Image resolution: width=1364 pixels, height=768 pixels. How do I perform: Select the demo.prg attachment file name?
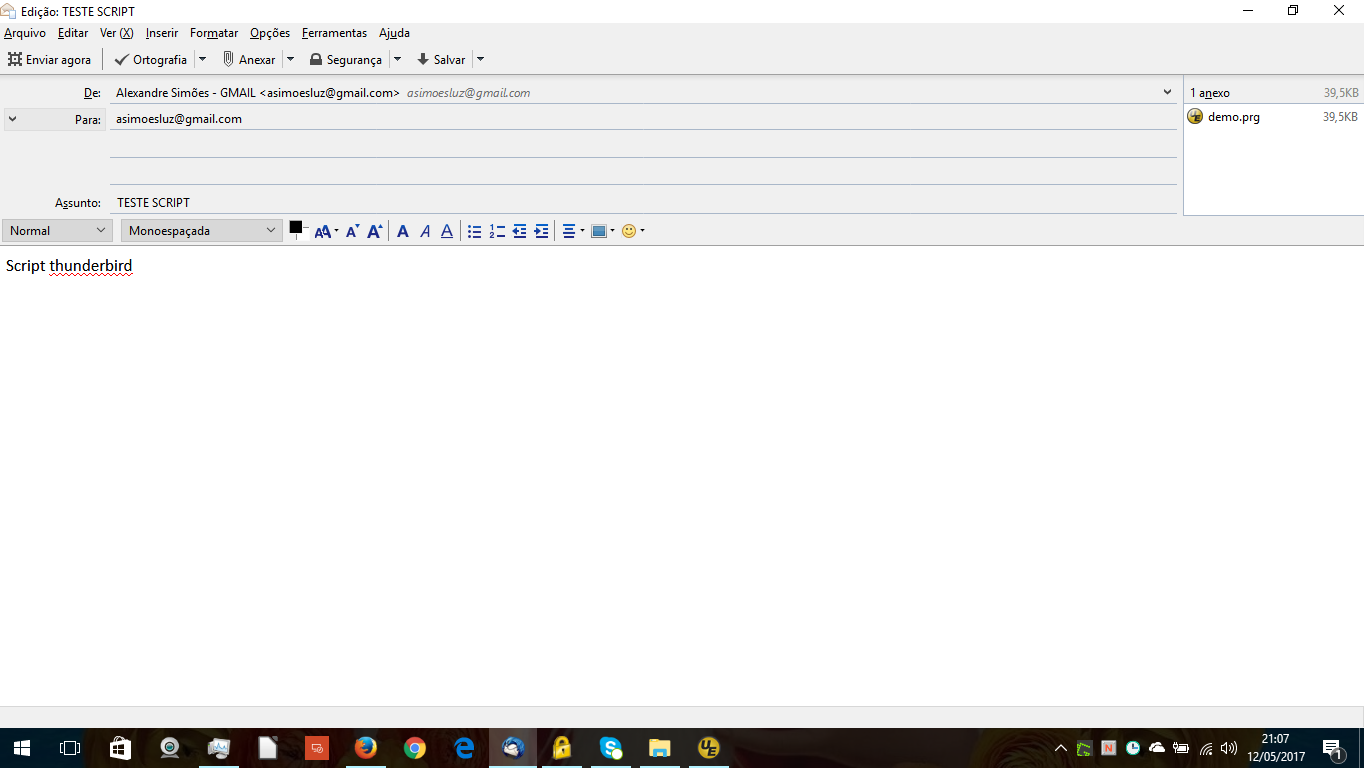click(1234, 117)
